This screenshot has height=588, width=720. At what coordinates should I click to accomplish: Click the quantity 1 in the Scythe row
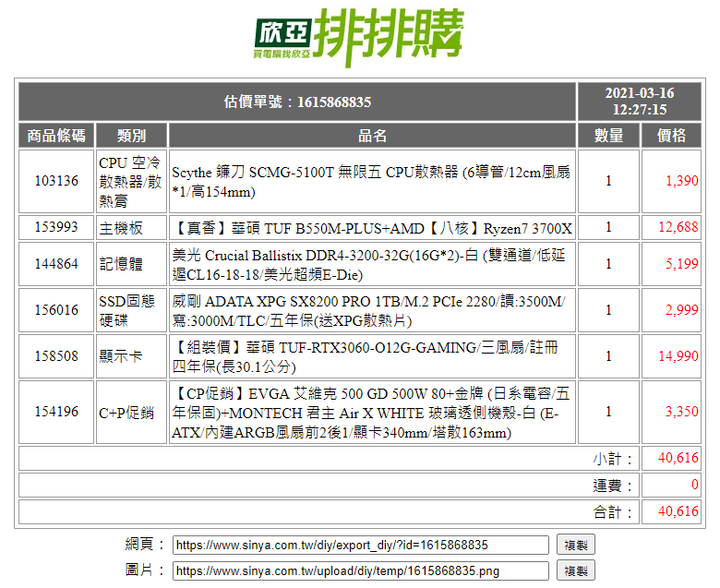(x=608, y=181)
